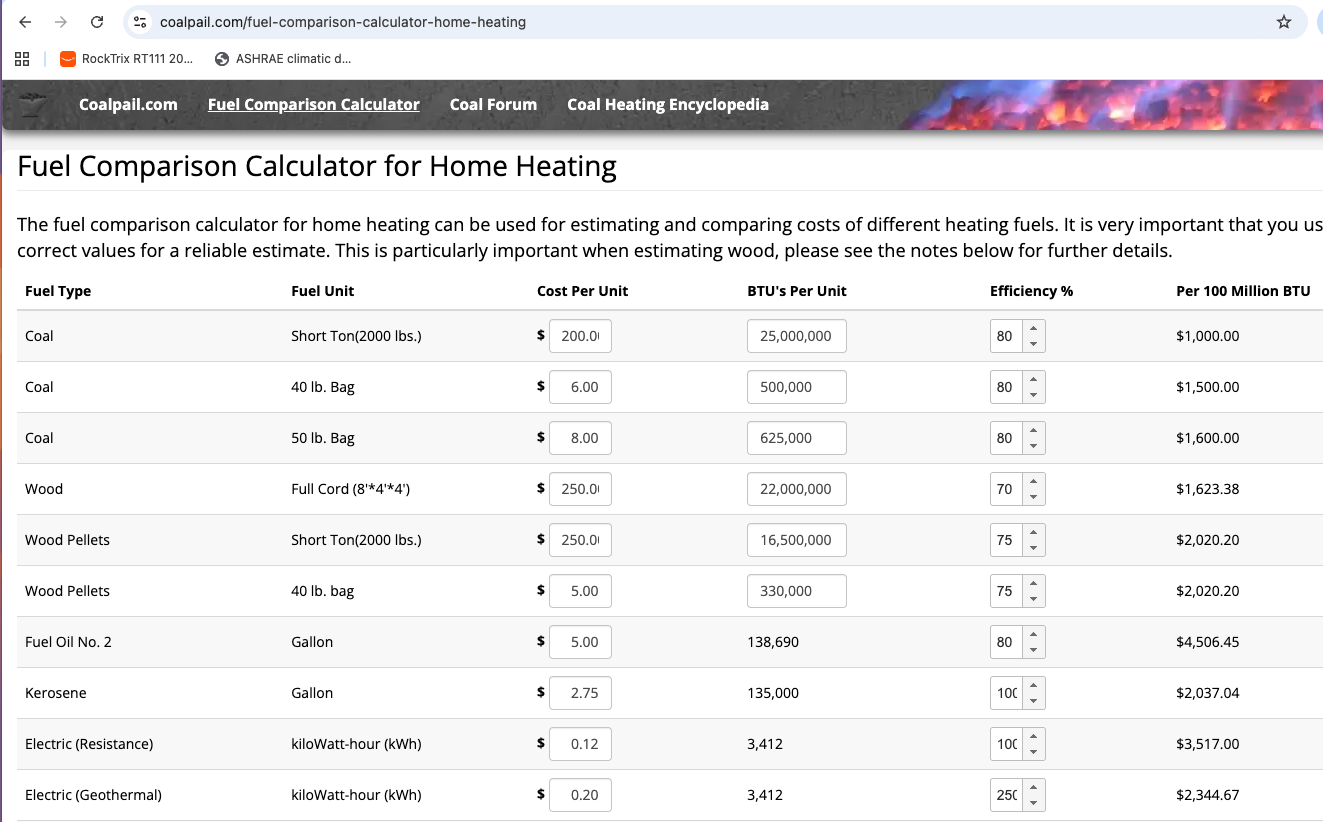Edit Coal 50 lb. Bag cost field
This screenshot has width=1323, height=822.
[x=580, y=438]
